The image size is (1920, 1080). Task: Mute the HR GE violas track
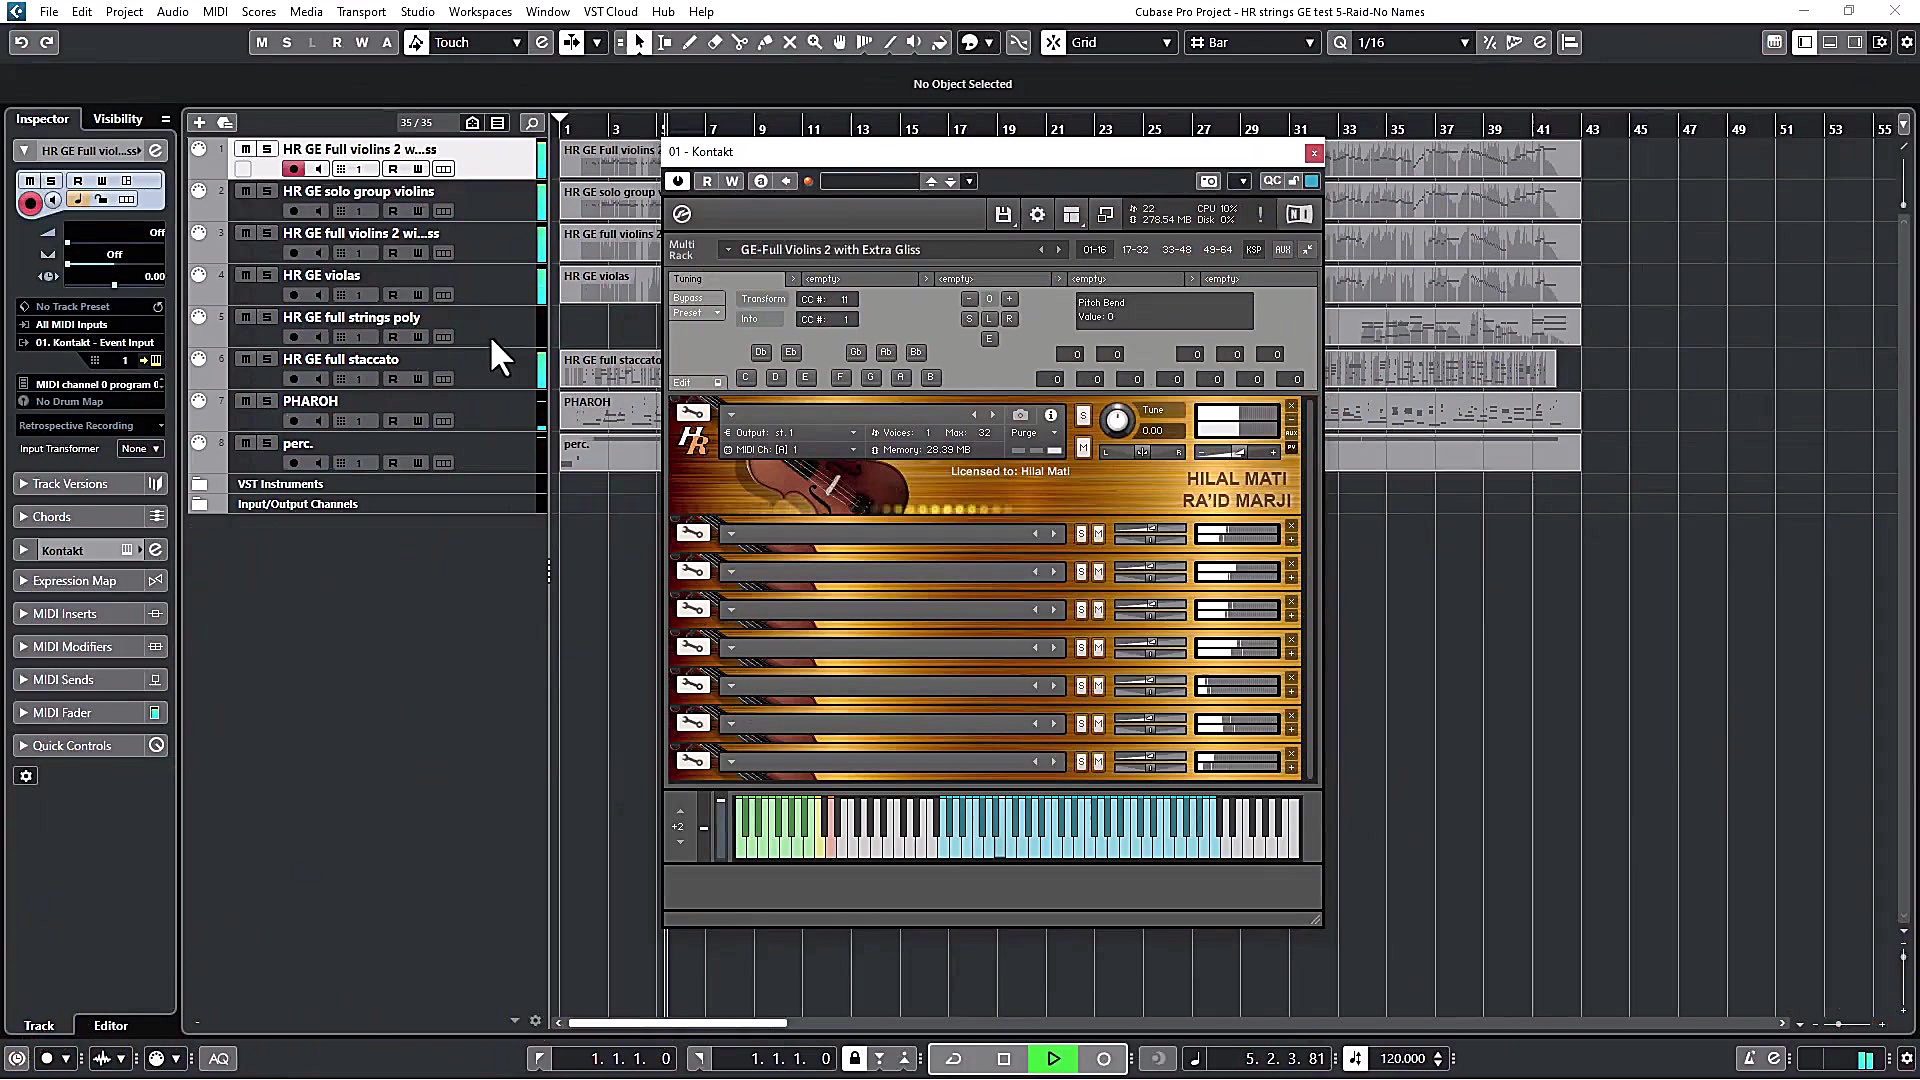[x=245, y=275]
